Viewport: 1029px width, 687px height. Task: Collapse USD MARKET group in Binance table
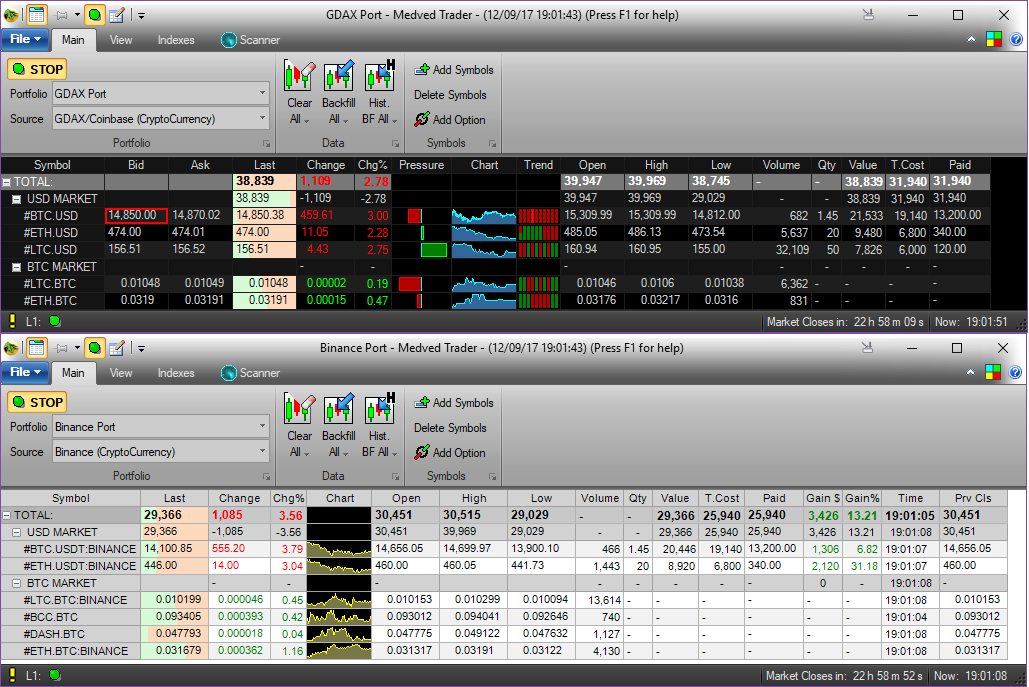(16, 532)
